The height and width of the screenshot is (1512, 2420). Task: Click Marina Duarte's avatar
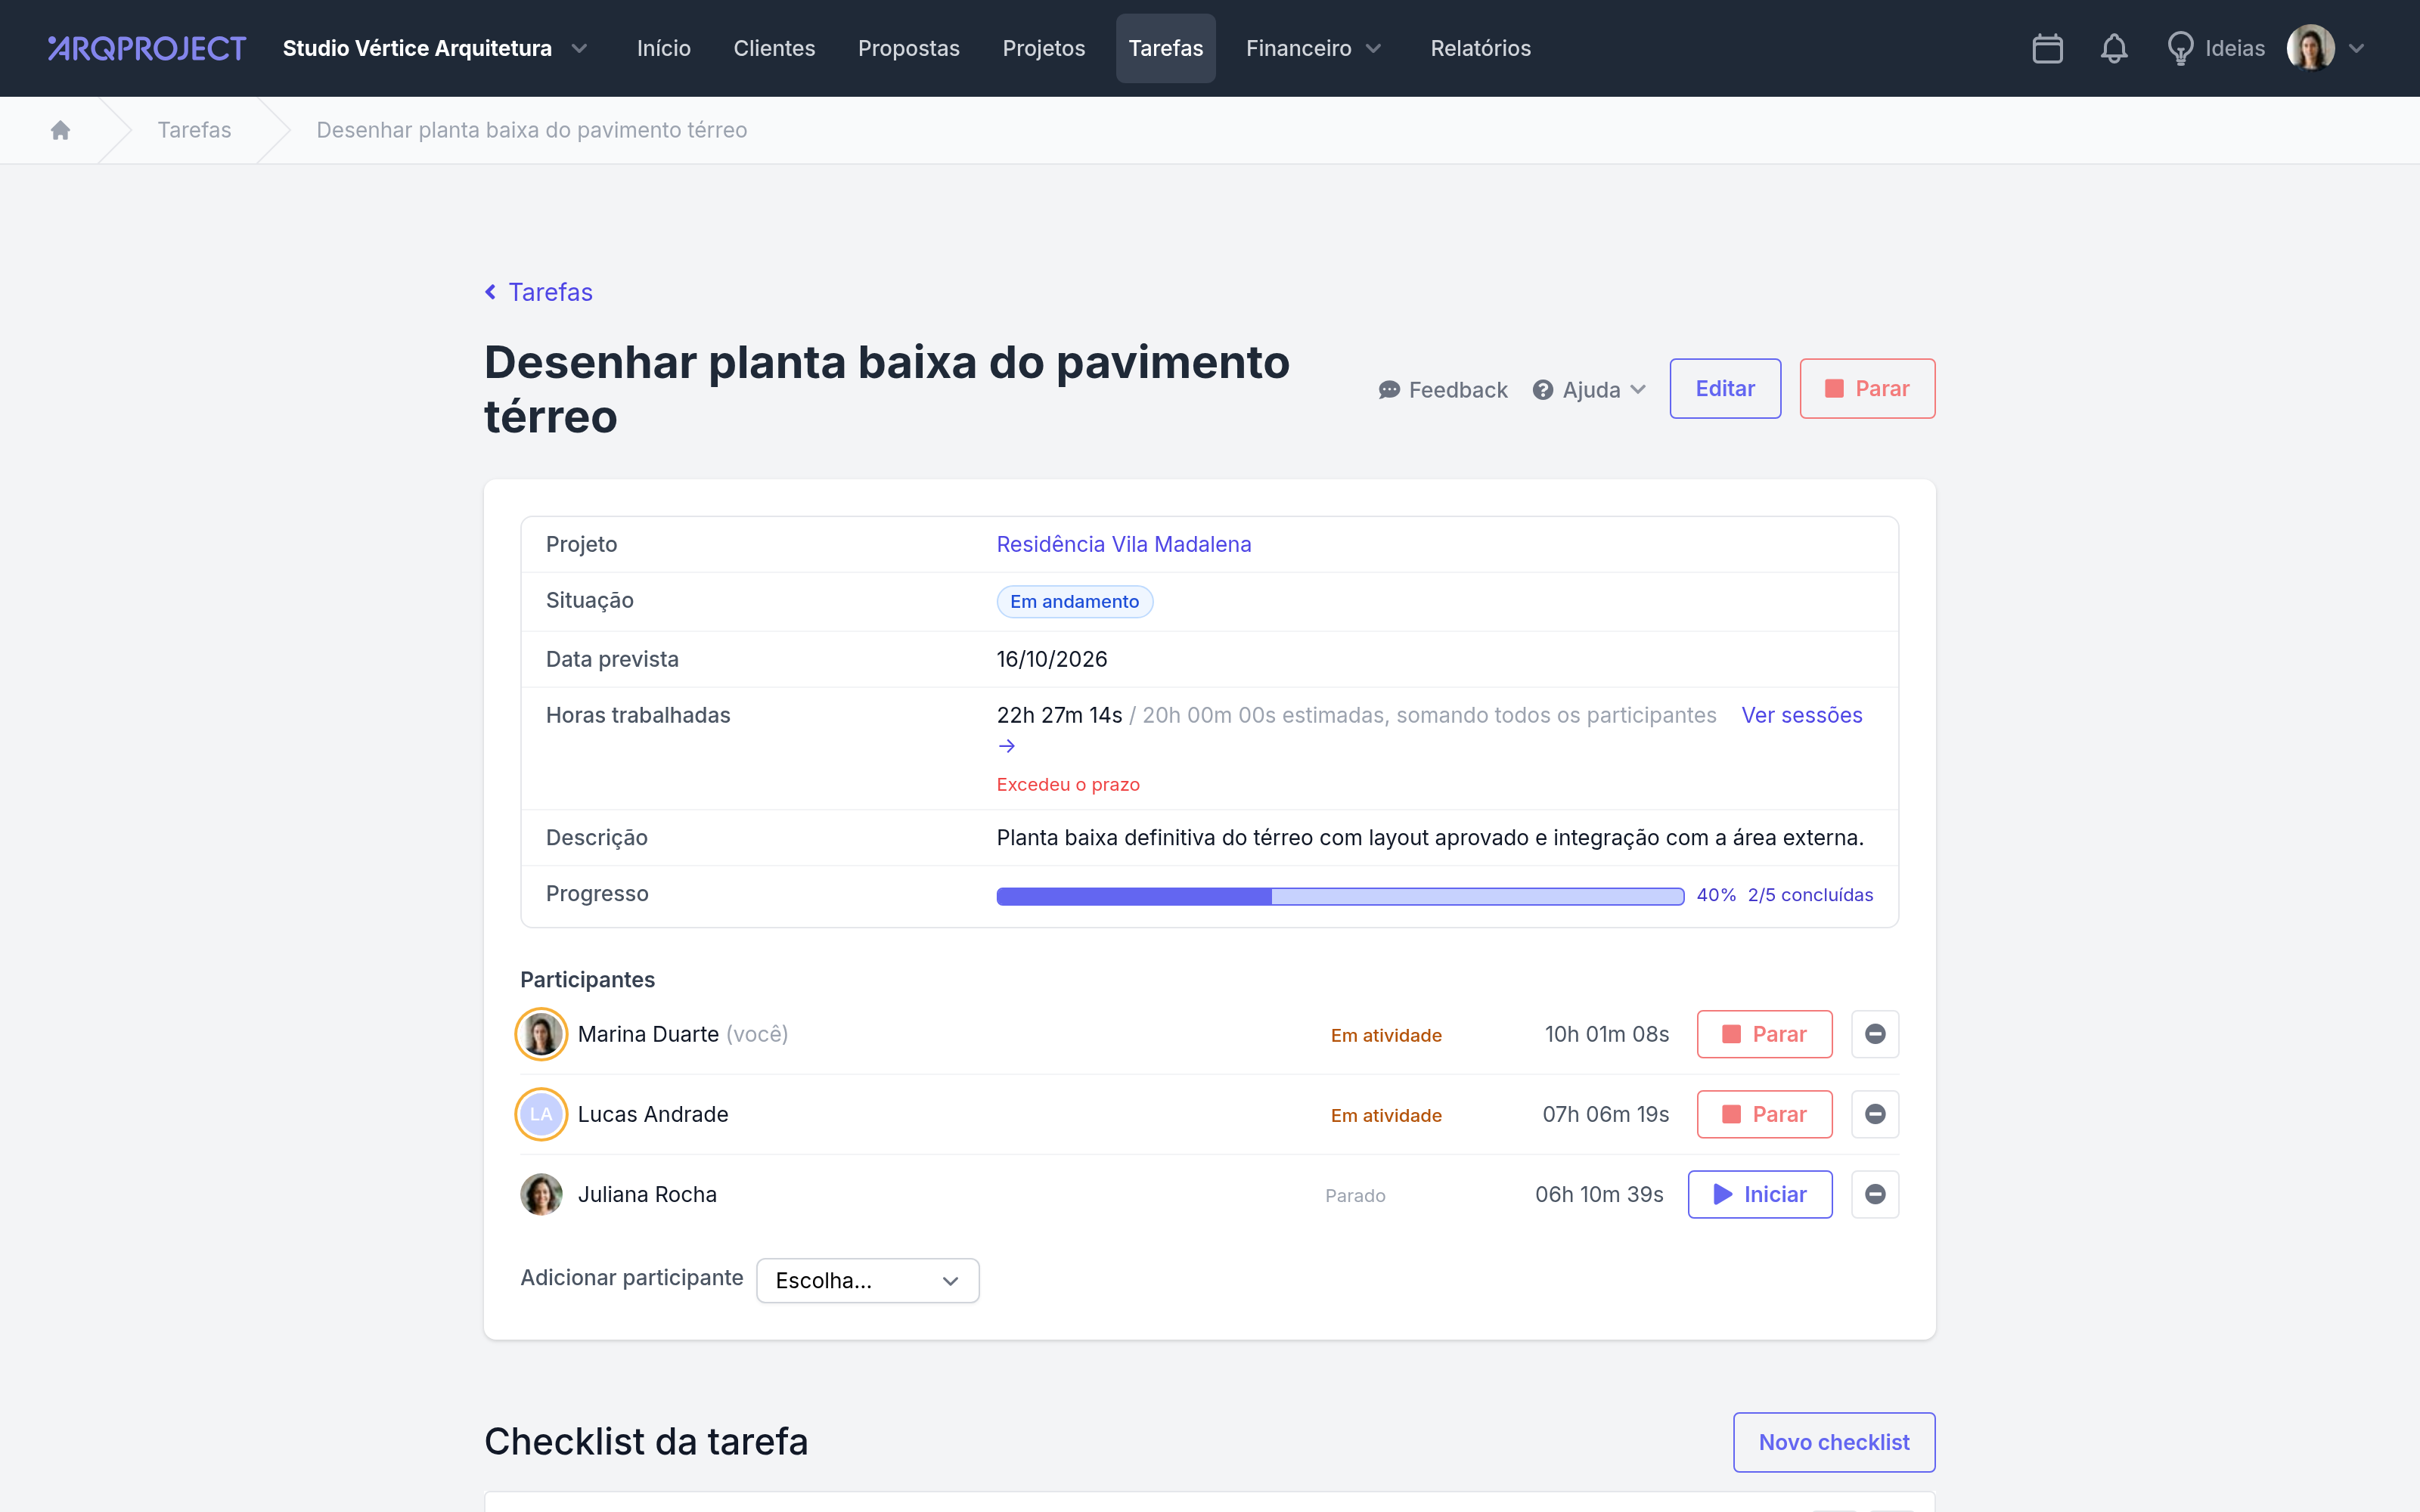click(x=541, y=1034)
